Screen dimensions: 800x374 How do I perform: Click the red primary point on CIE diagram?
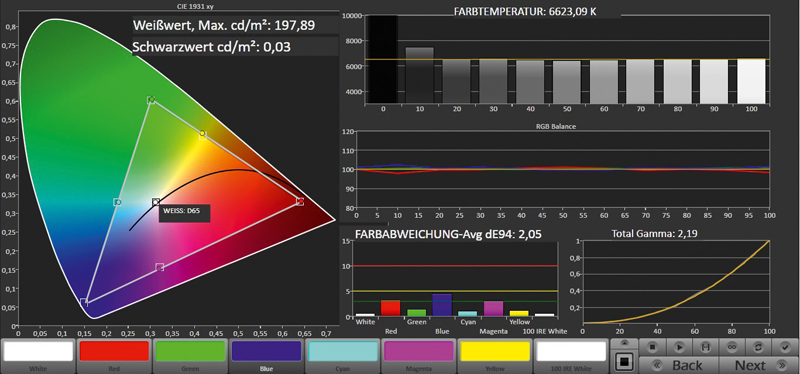[x=300, y=202]
